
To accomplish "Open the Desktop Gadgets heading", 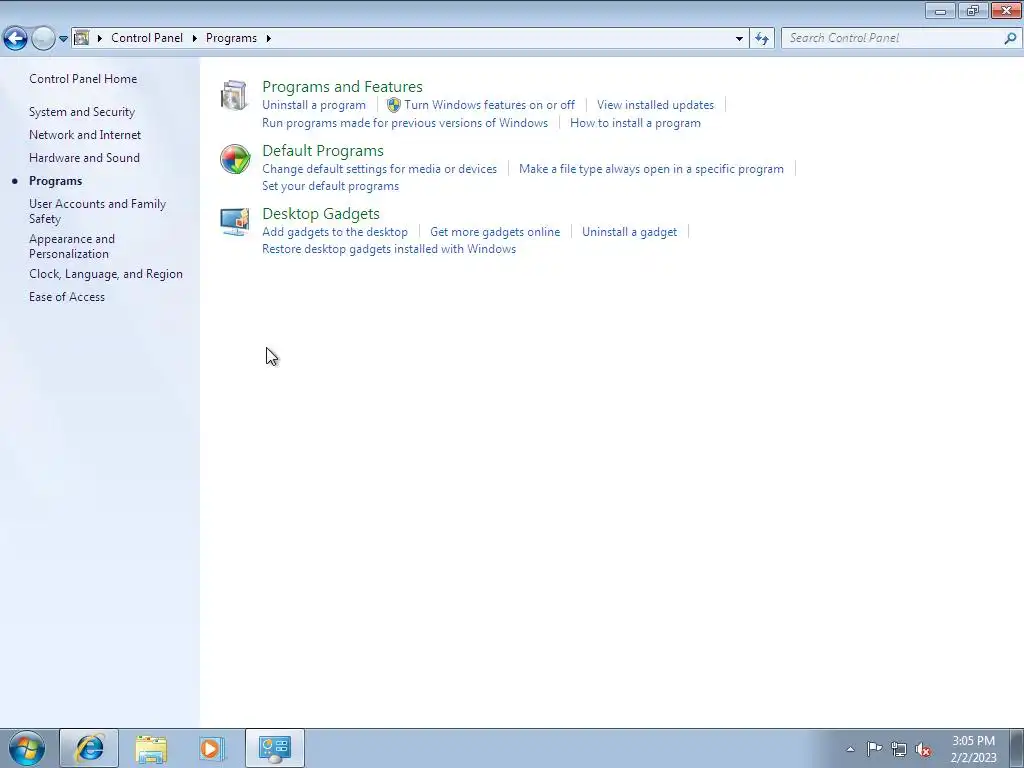I will [x=321, y=214].
